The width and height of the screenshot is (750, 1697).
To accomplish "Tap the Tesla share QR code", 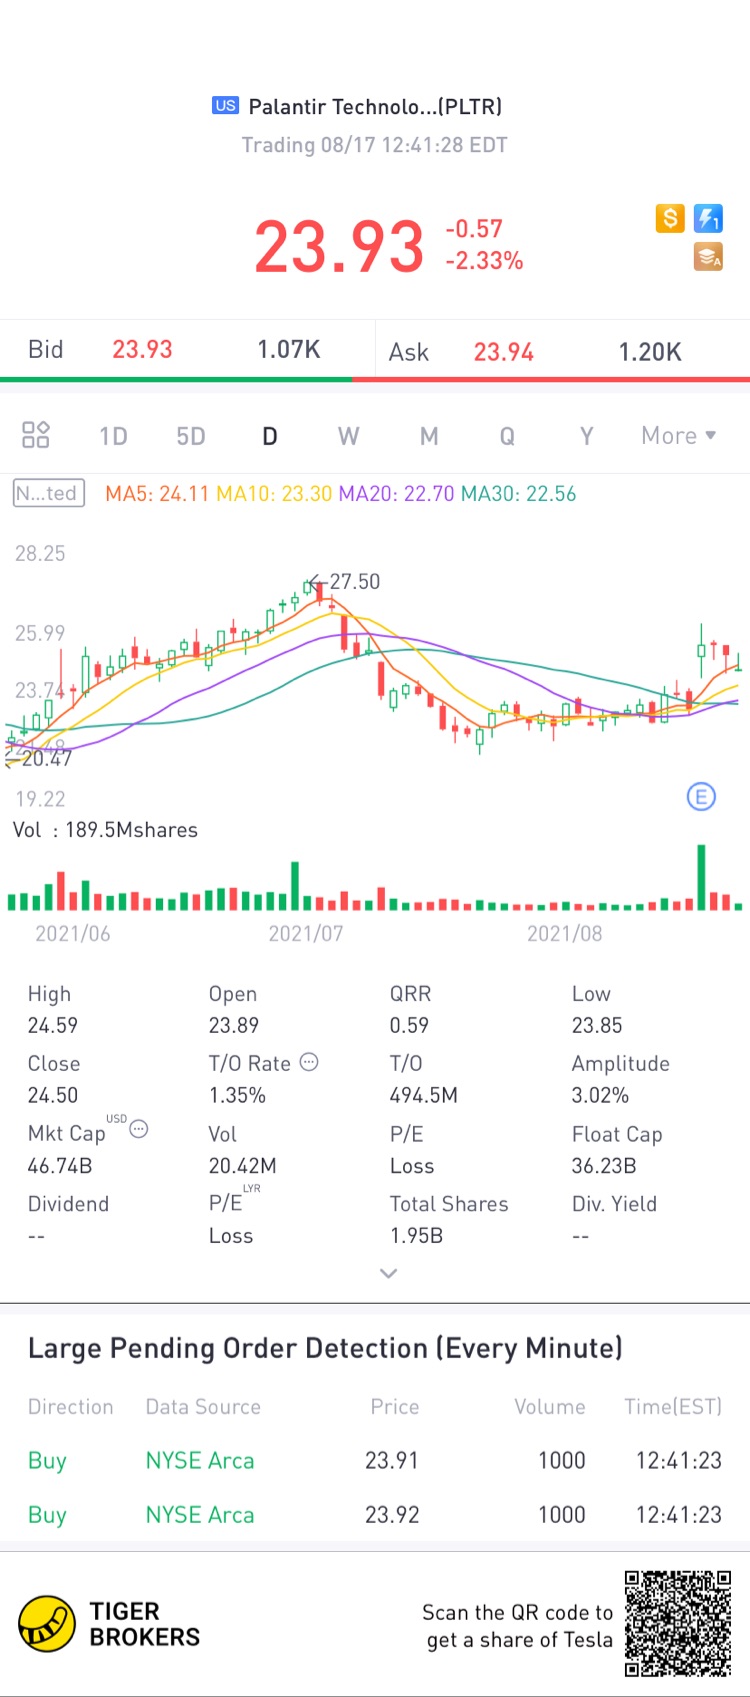I will 678,1623.
